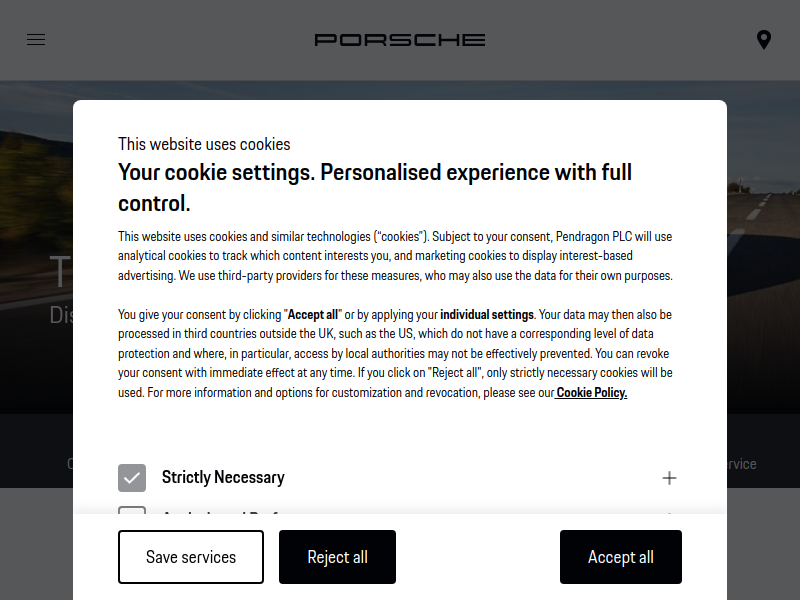Tick the partially visible checkbox below Strictly Necessary

tap(132, 510)
